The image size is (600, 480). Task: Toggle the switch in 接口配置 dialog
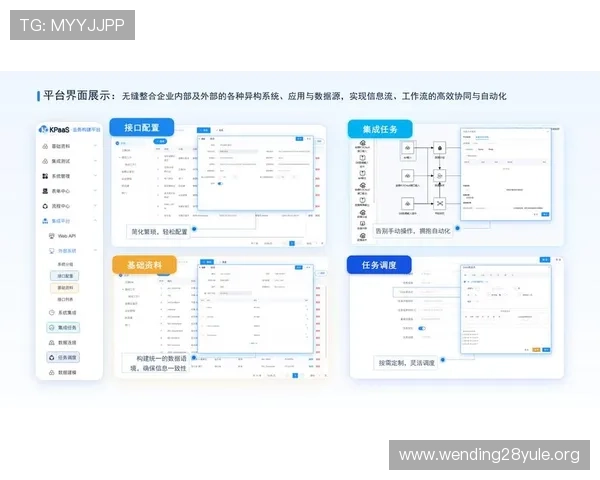point(220,184)
